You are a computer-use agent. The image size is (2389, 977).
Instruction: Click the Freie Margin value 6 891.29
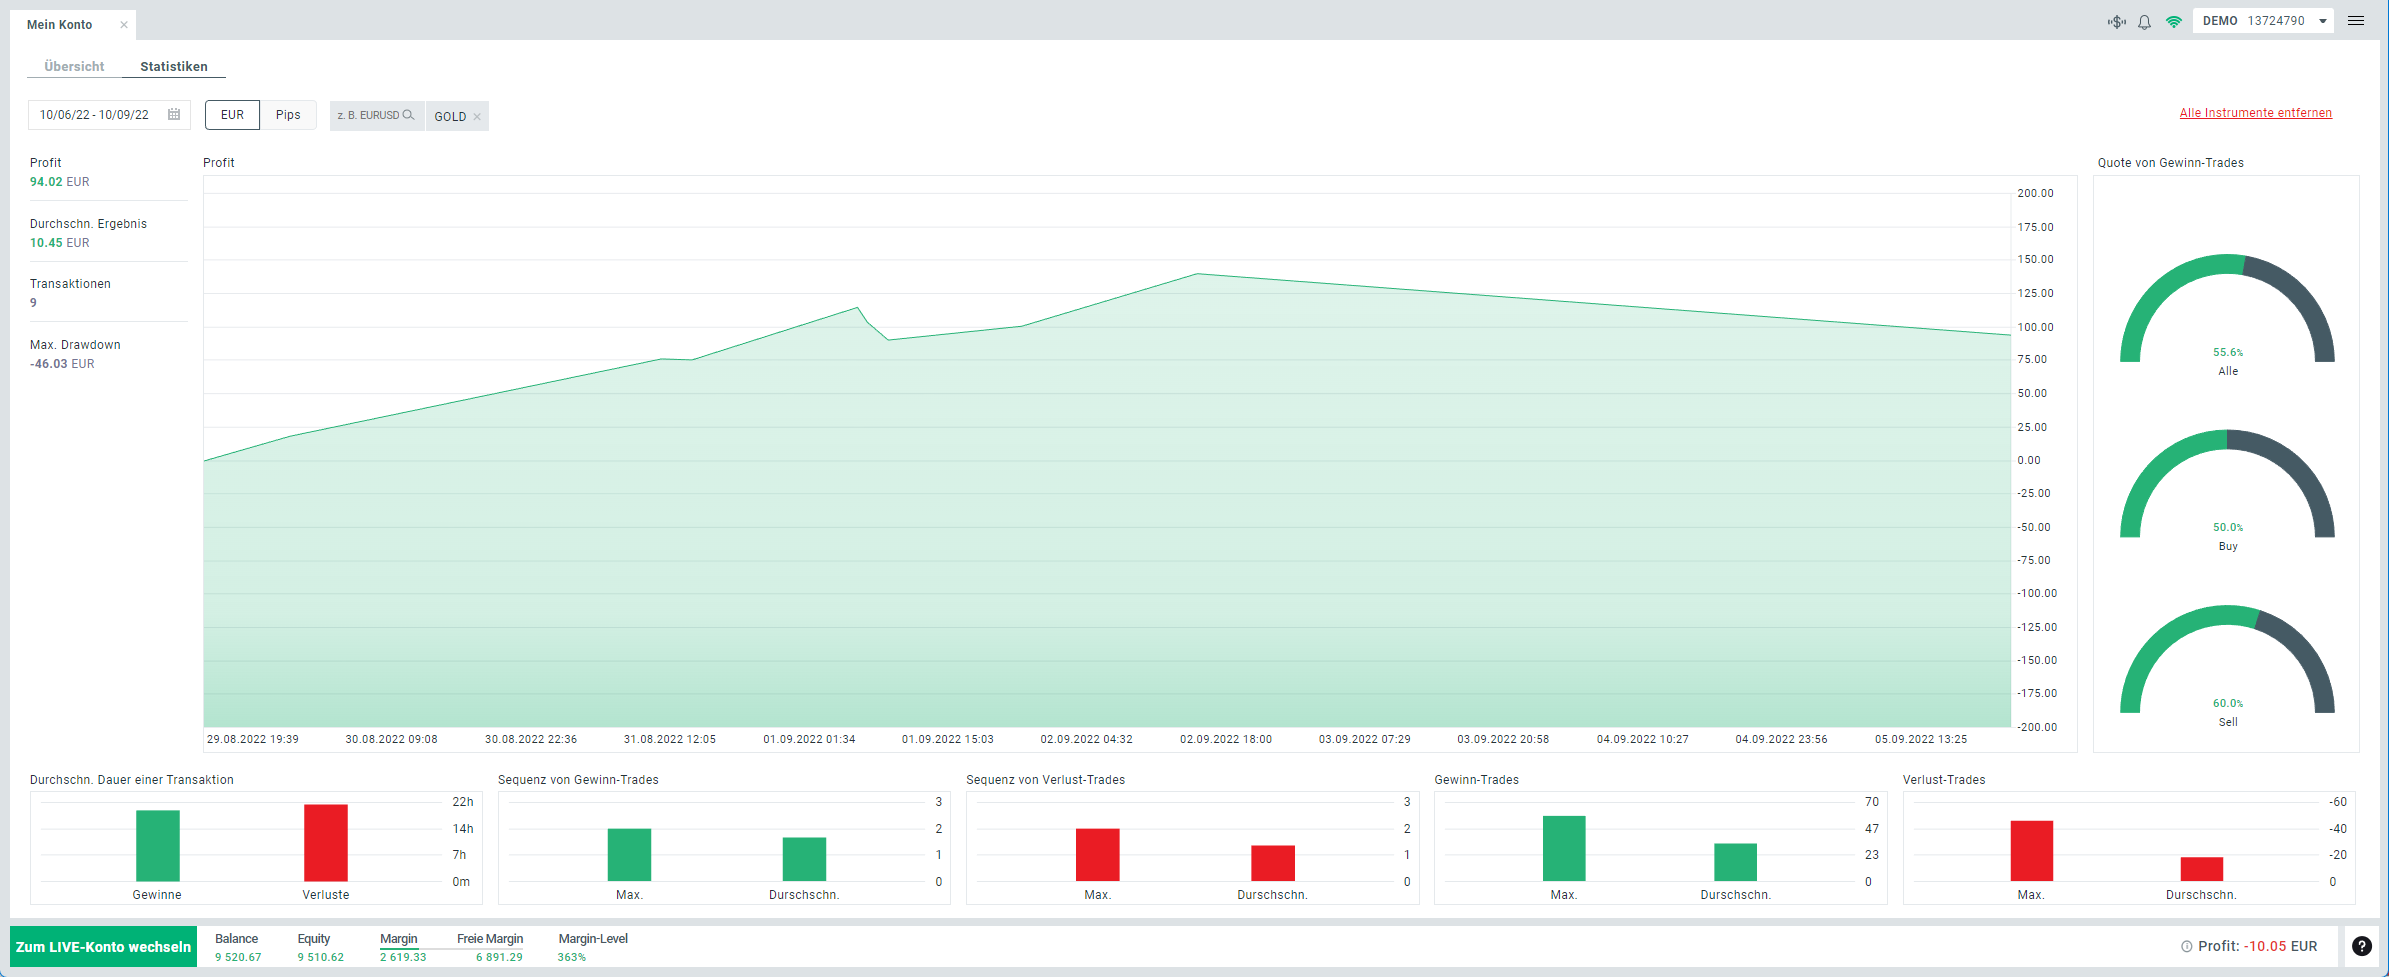[499, 957]
